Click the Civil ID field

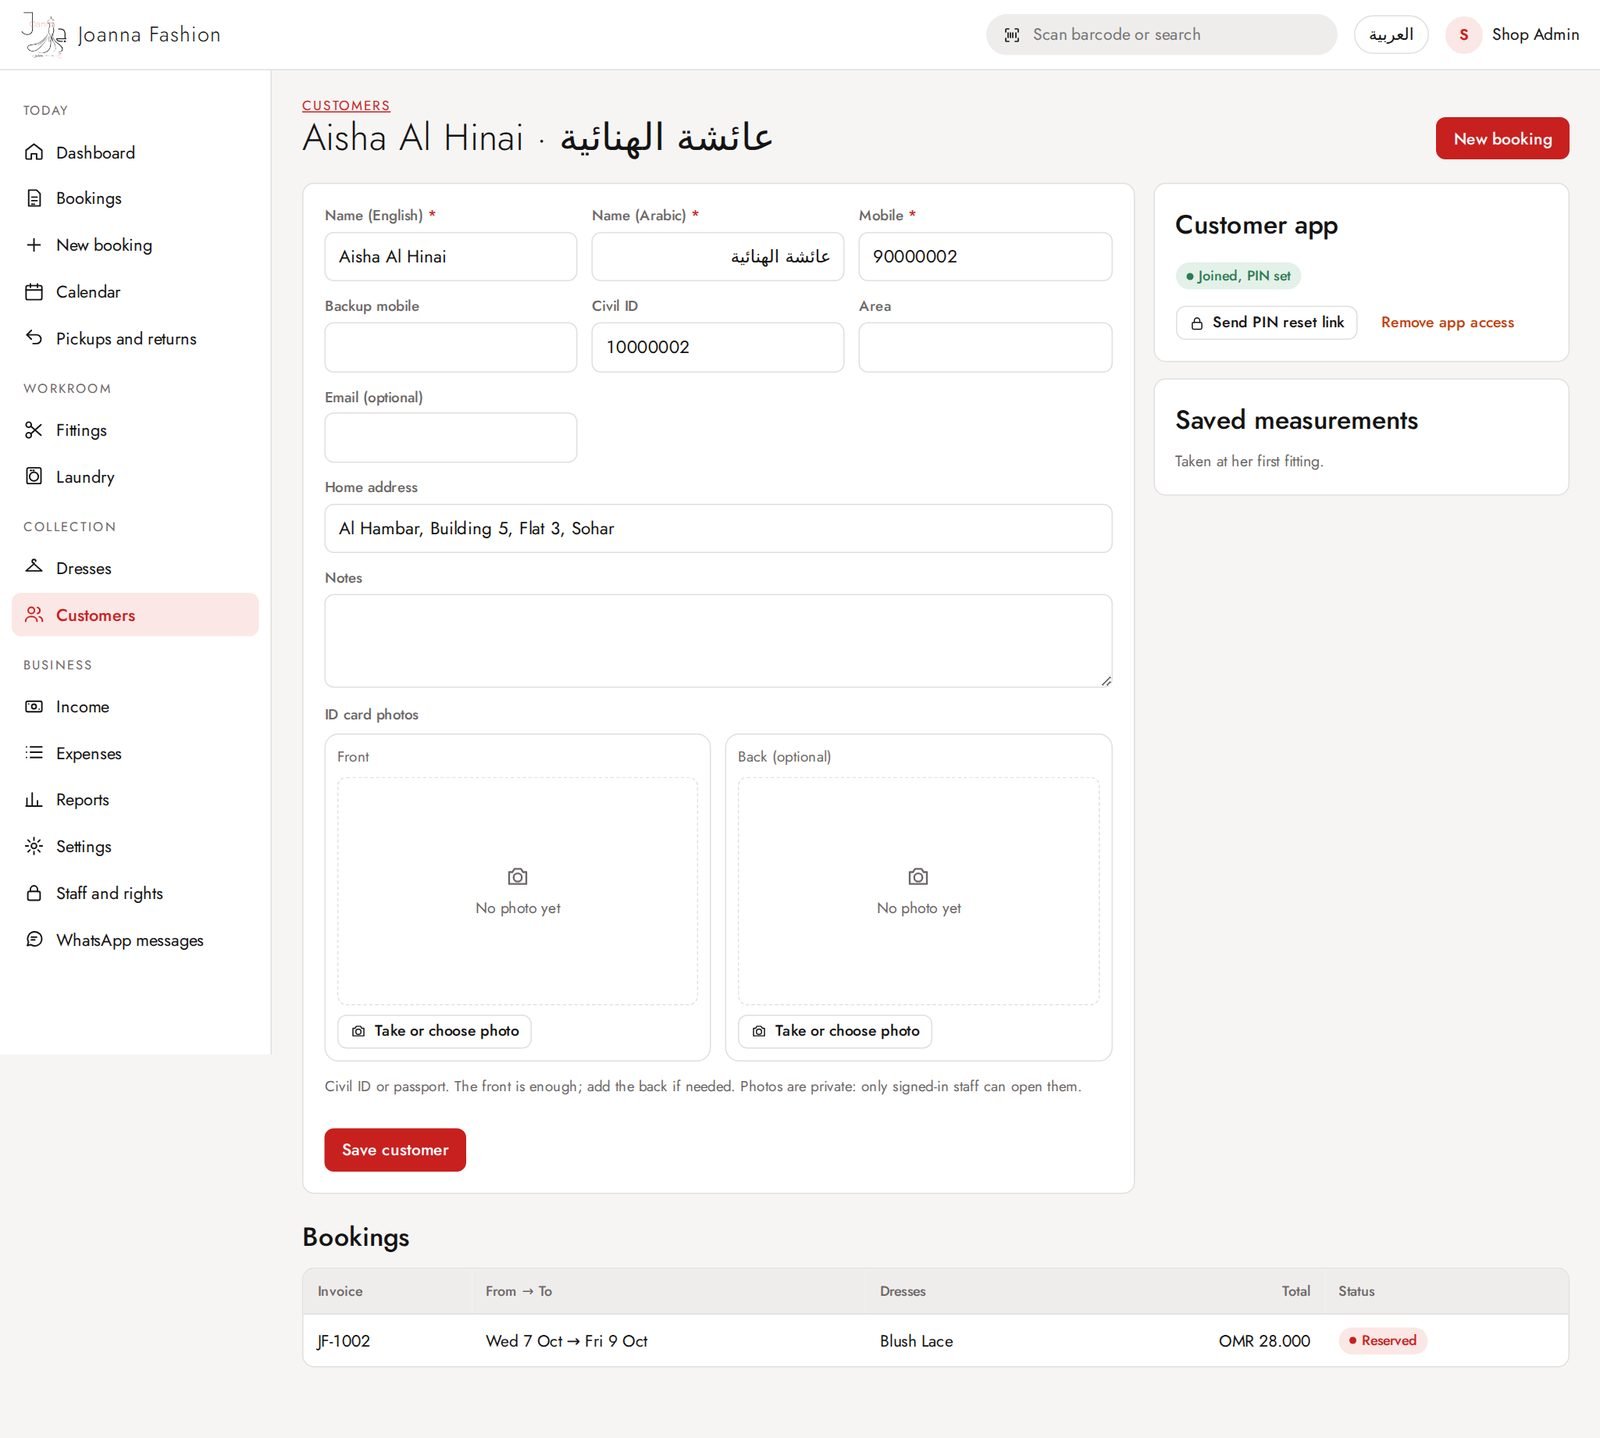pos(717,347)
